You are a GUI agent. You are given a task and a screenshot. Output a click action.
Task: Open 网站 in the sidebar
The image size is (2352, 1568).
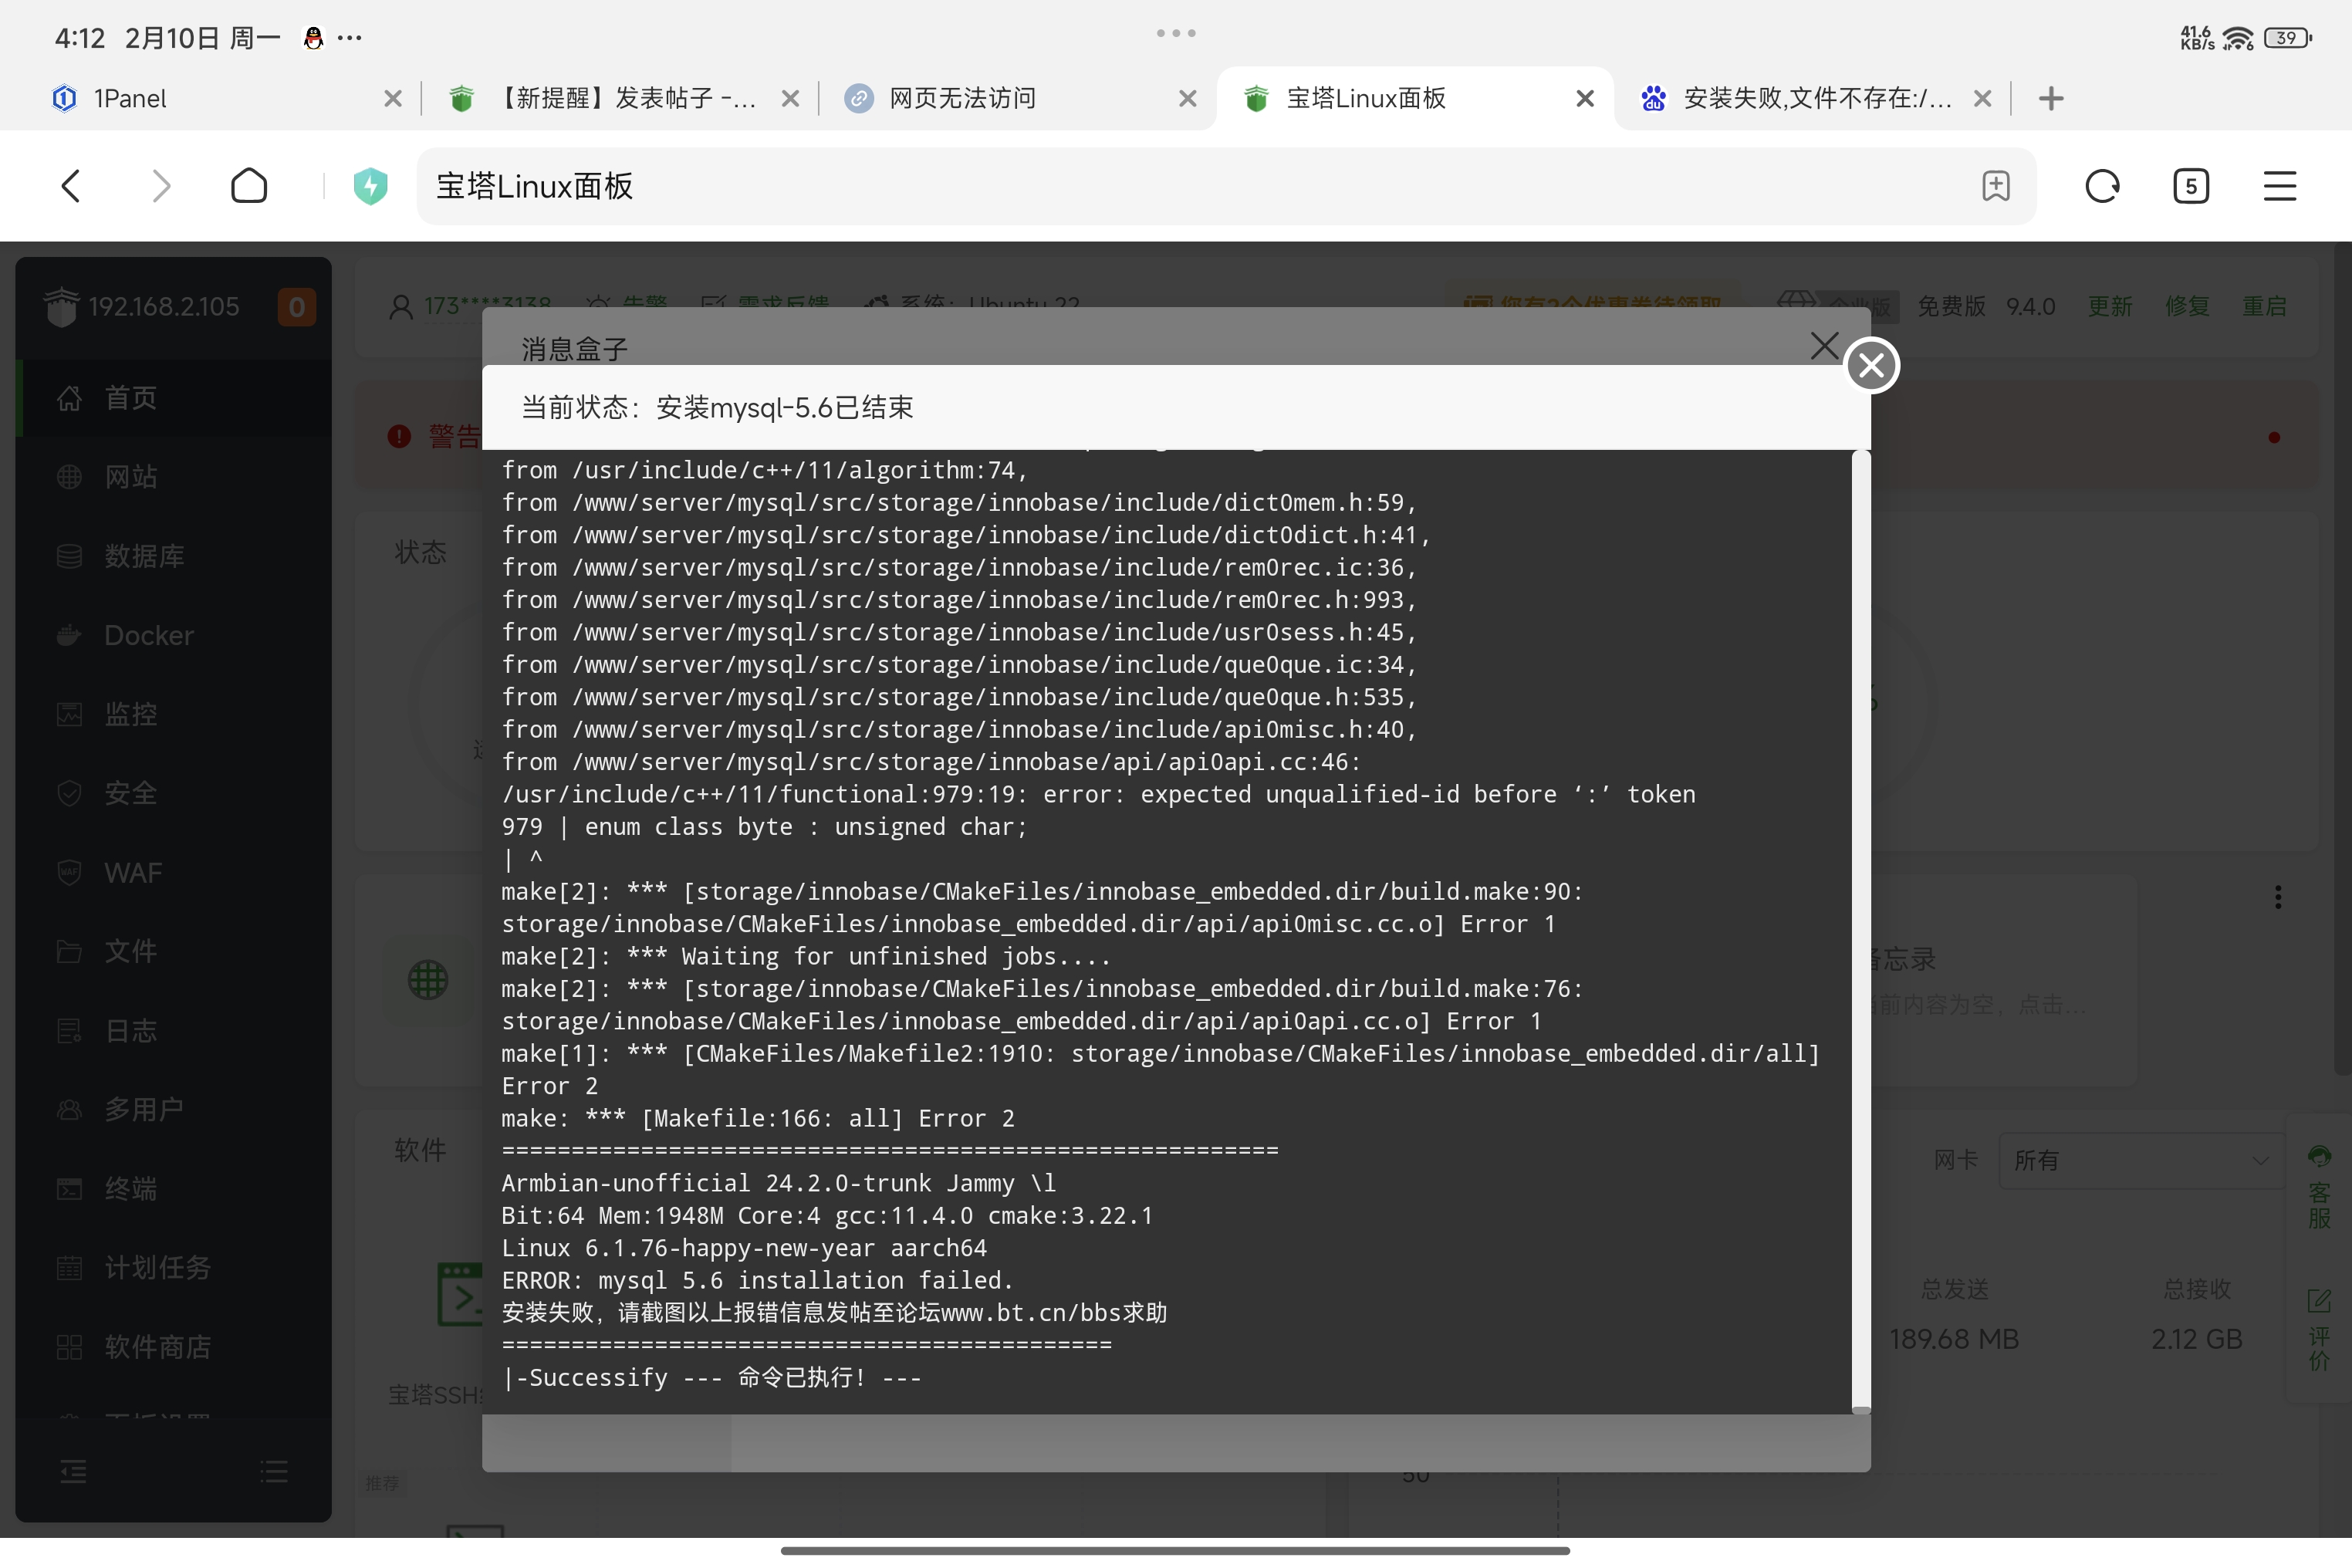(174, 477)
